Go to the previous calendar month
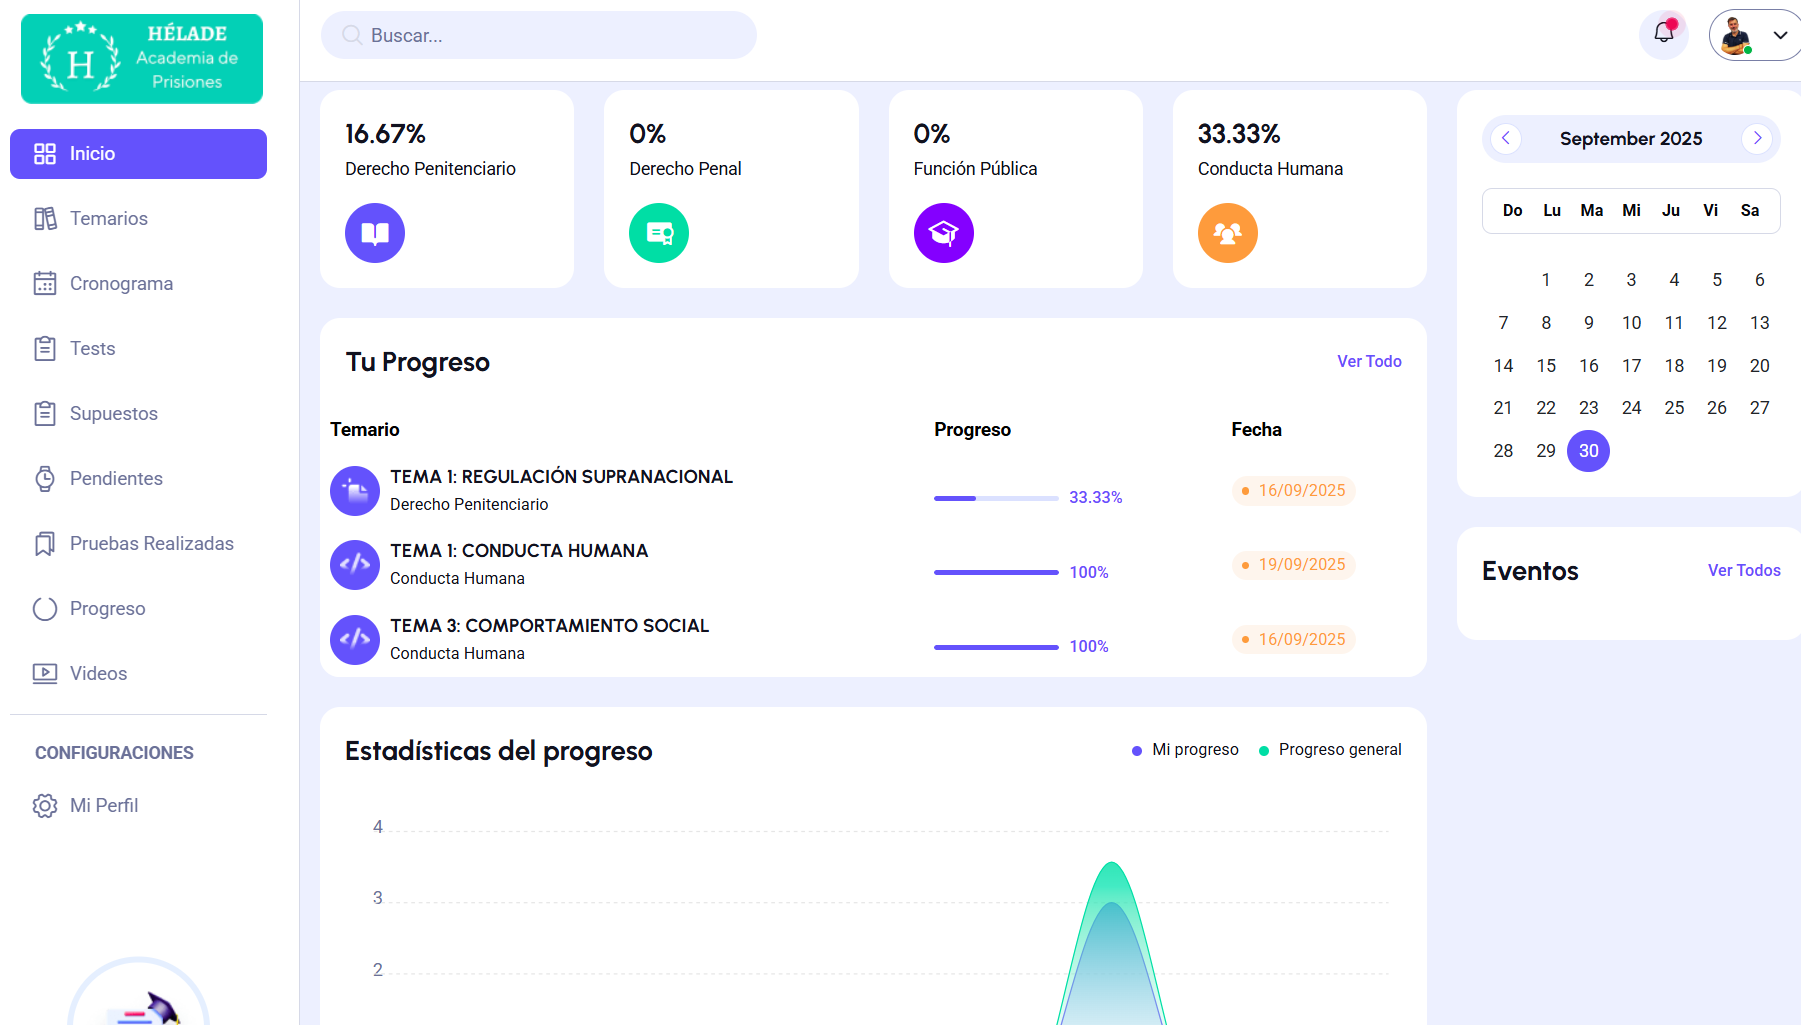This screenshot has width=1801, height=1025. (x=1506, y=139)
